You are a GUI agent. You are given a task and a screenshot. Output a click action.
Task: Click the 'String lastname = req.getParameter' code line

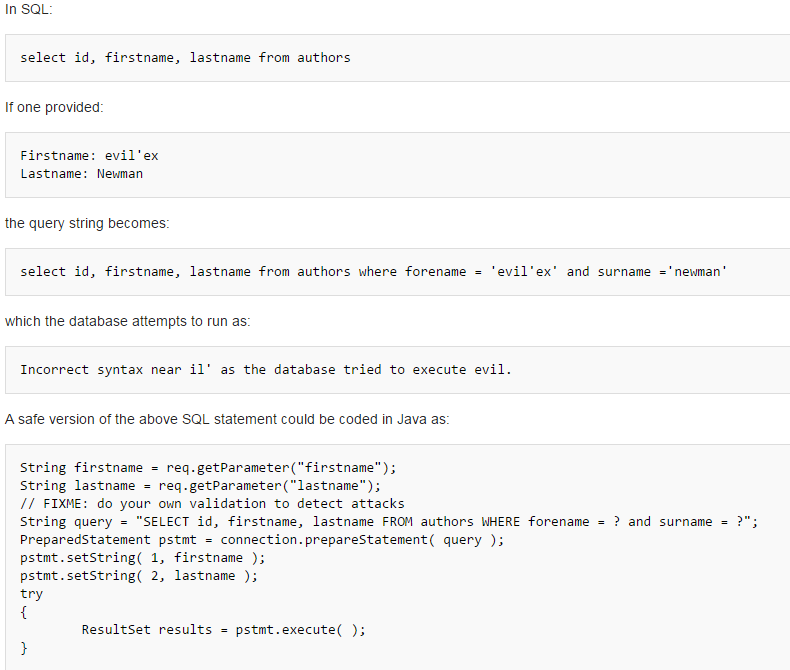(201, 486)
